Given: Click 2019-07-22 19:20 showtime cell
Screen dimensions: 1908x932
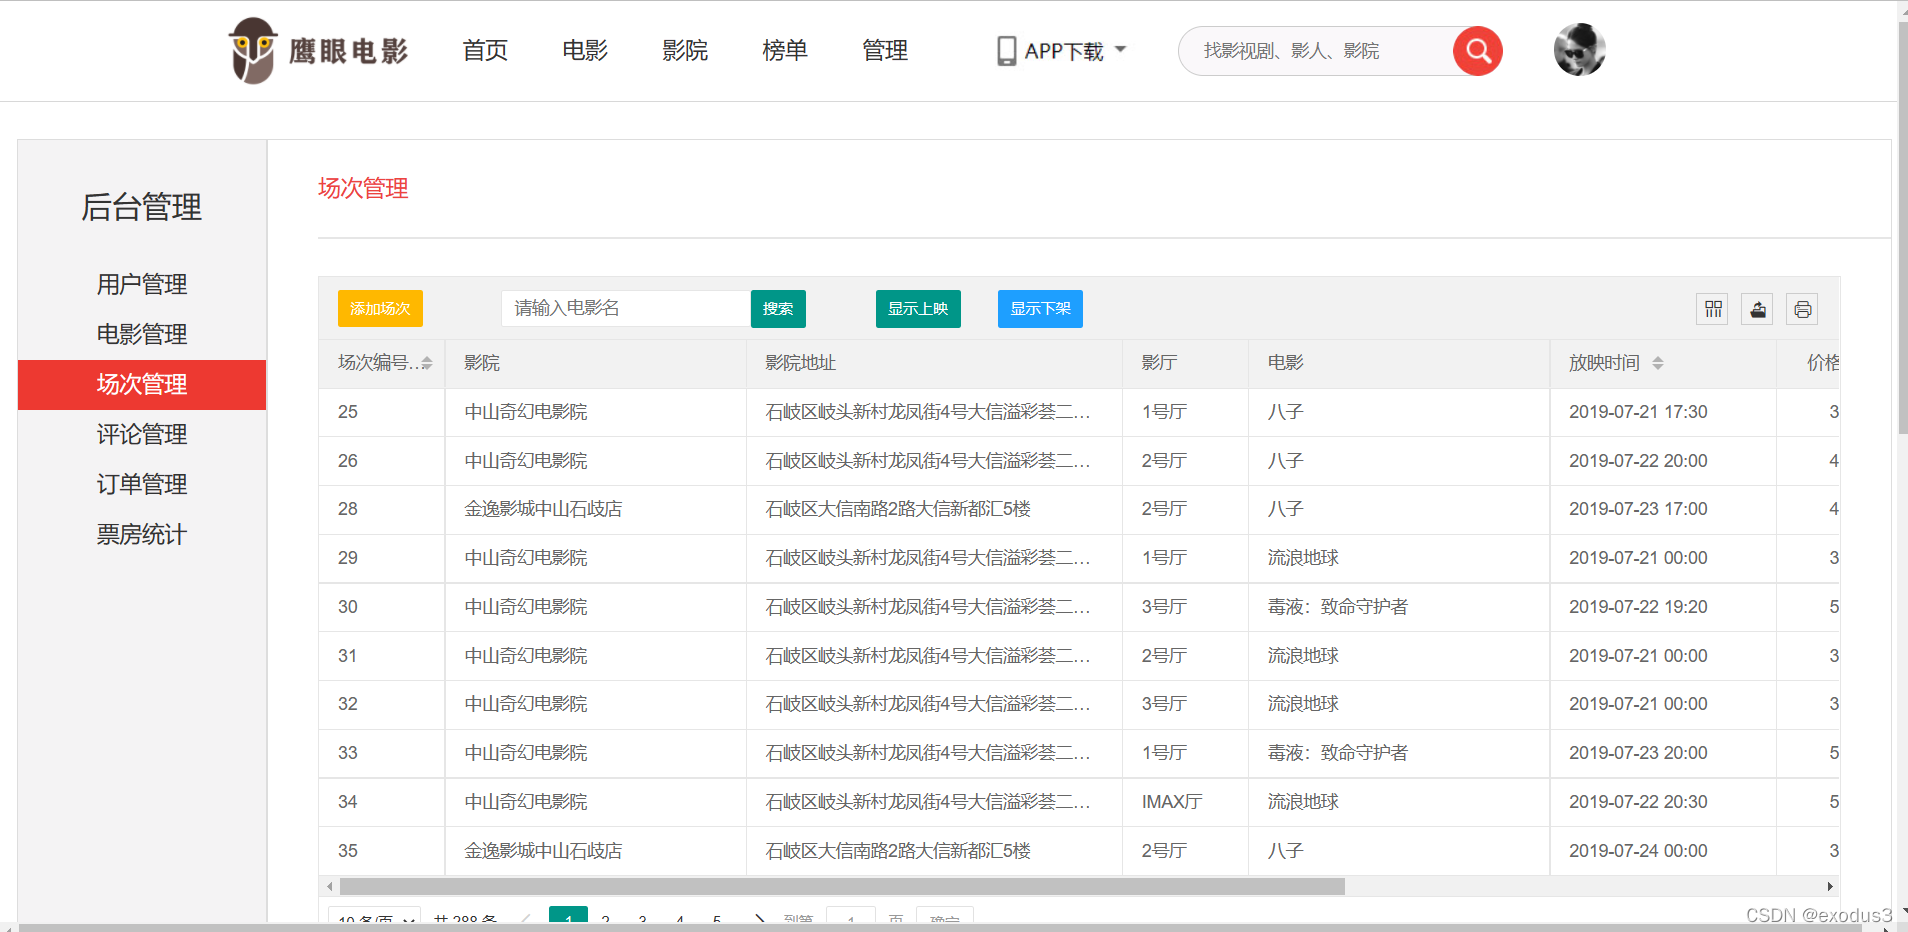Looking at the screenshot, I should point(1638,607).
